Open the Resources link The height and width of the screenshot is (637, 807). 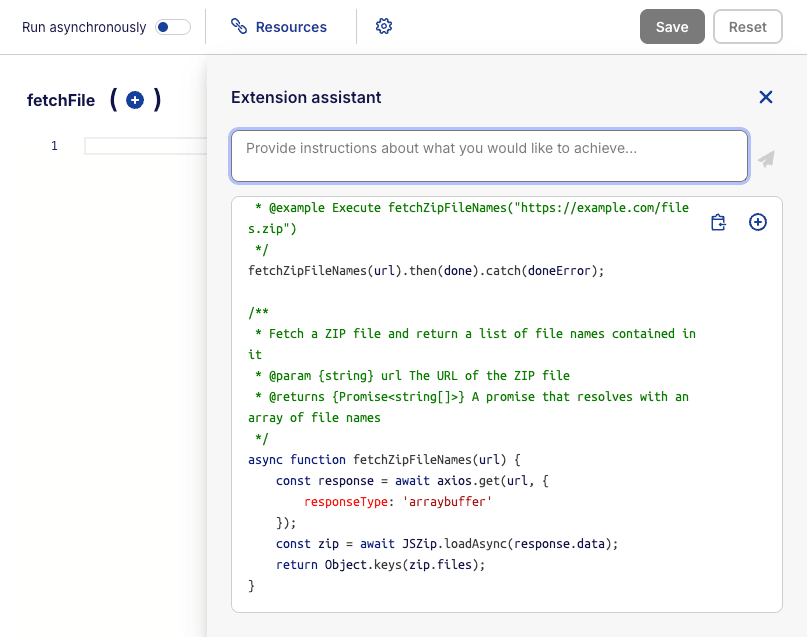pyautogui.click(x=291, y=27)
